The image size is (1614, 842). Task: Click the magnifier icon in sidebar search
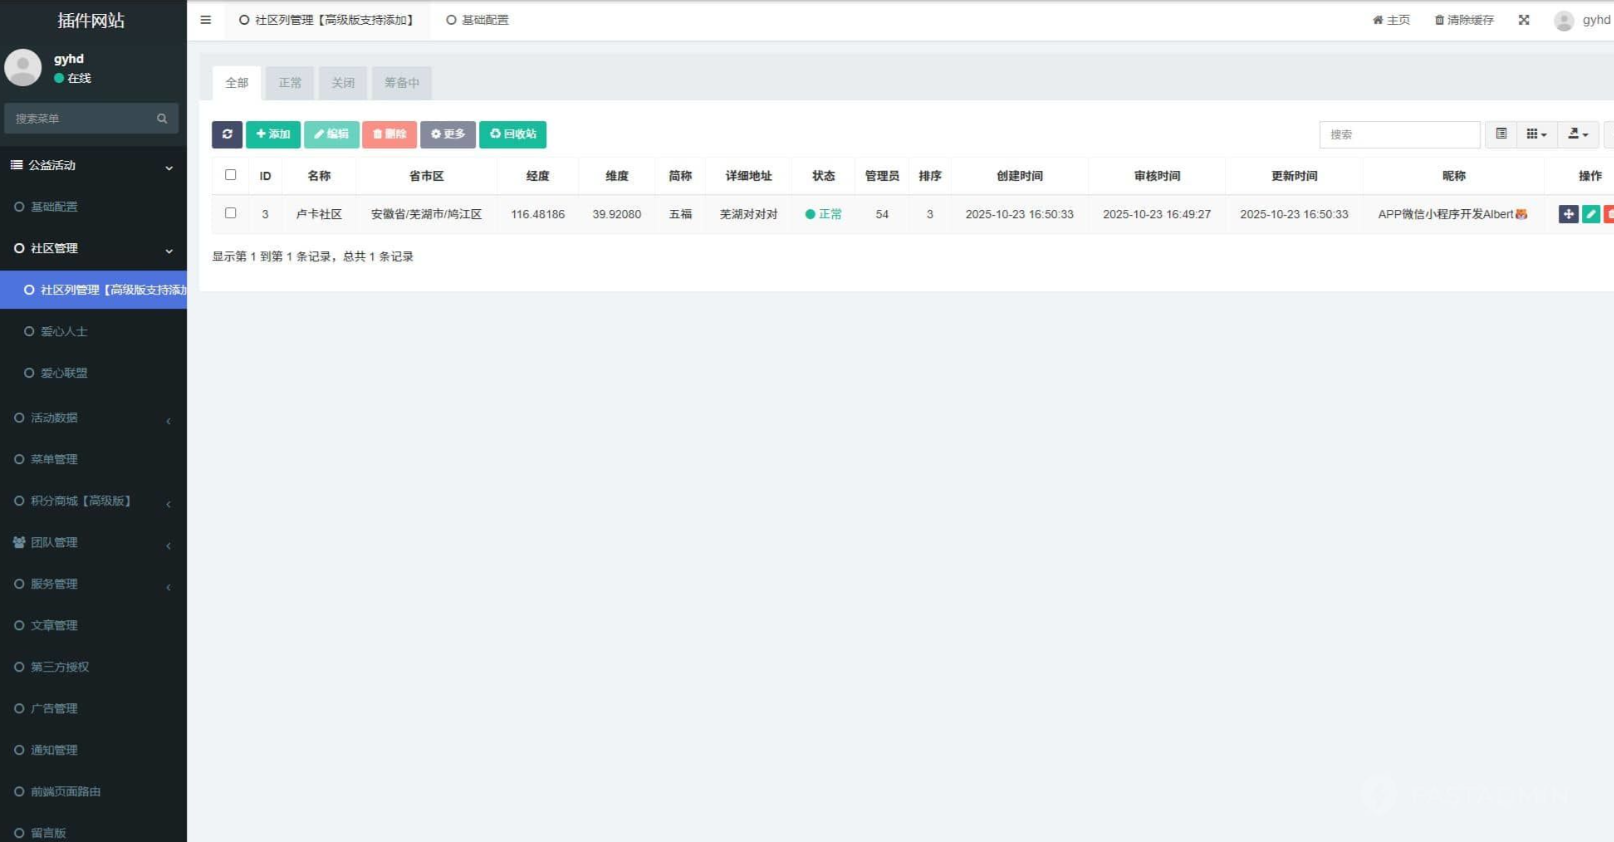(162, 119)
